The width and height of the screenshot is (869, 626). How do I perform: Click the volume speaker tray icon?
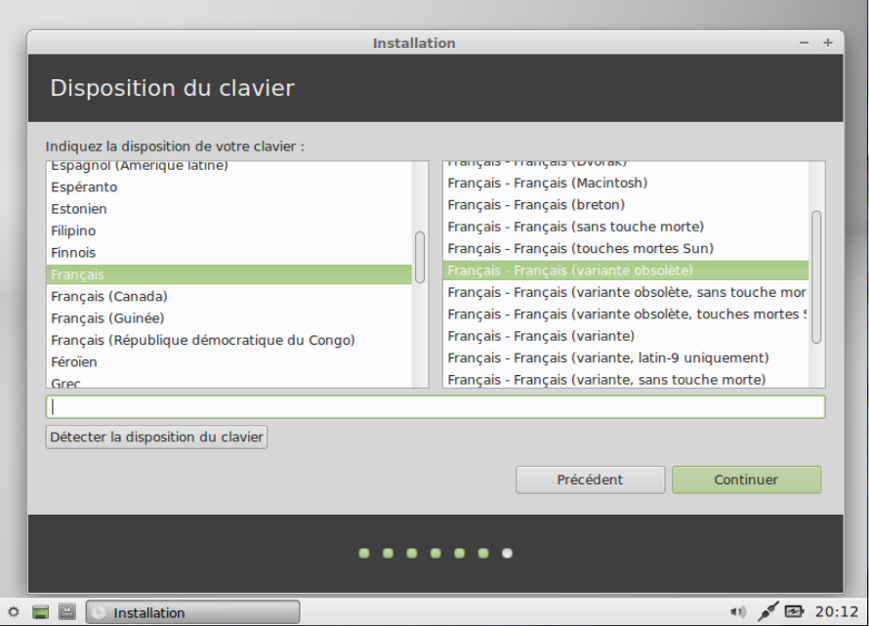(738, 612)
